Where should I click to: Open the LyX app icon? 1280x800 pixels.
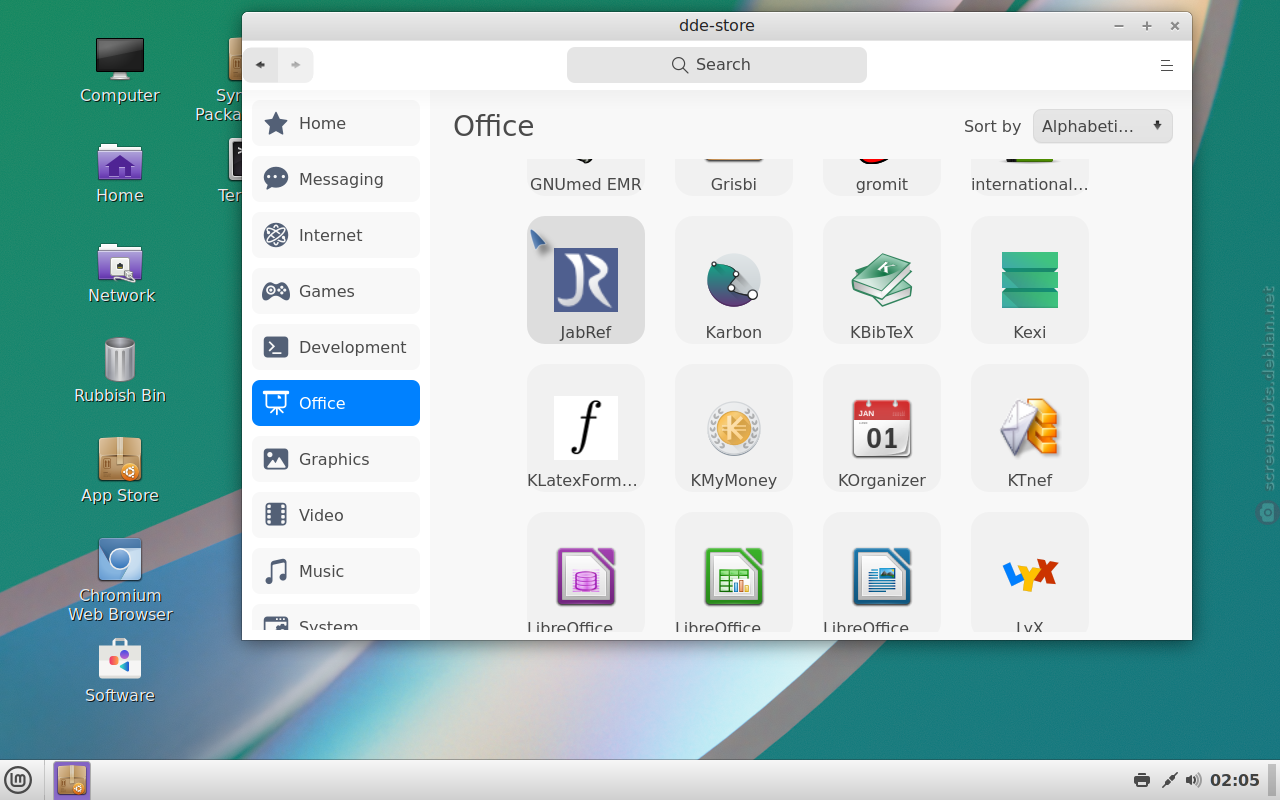[x=1030, y=574]
